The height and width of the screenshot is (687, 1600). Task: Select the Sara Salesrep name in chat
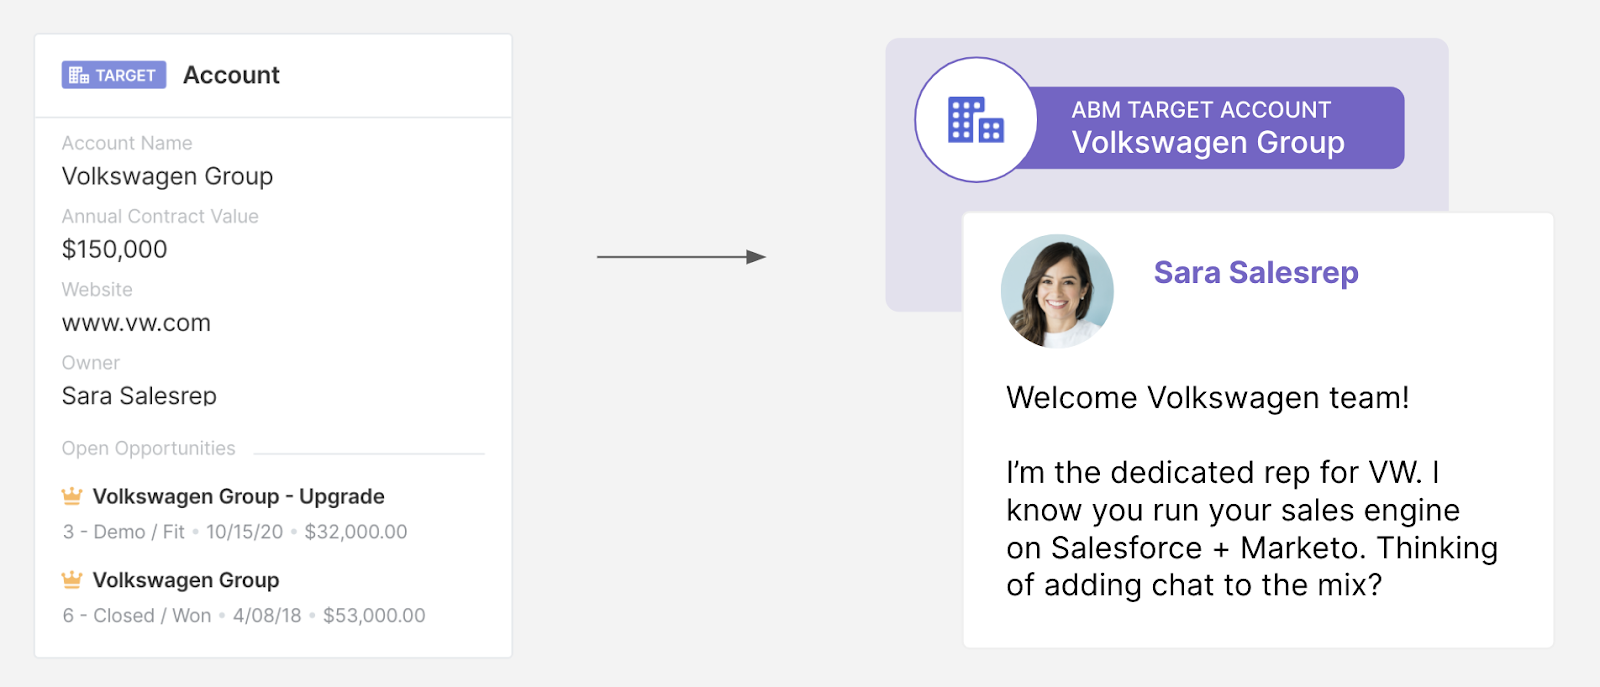[x=1256, y=272]
